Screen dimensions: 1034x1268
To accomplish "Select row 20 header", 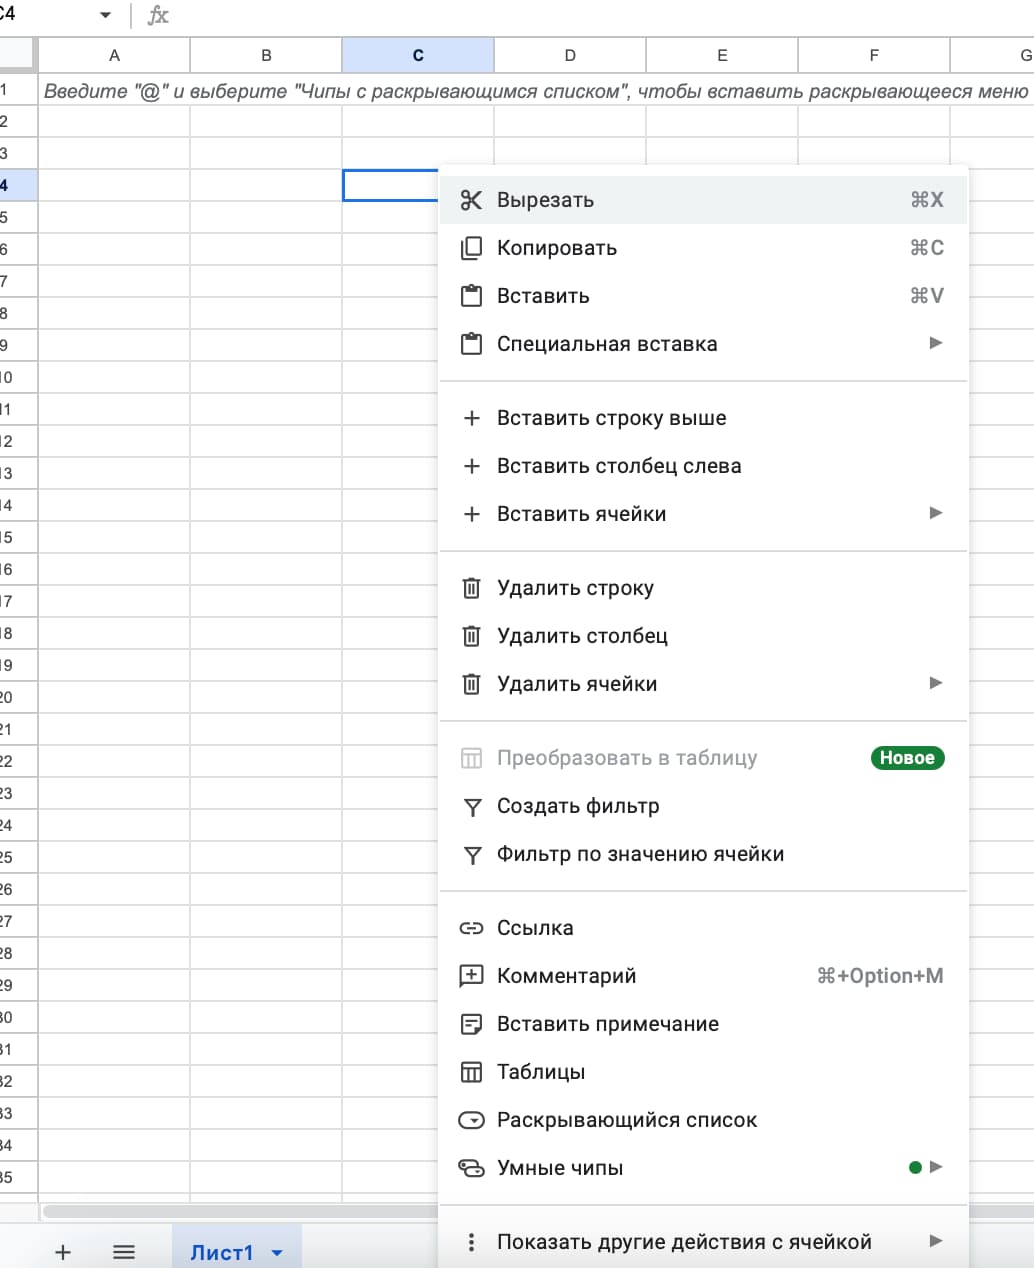I will (x=18, y=697).
